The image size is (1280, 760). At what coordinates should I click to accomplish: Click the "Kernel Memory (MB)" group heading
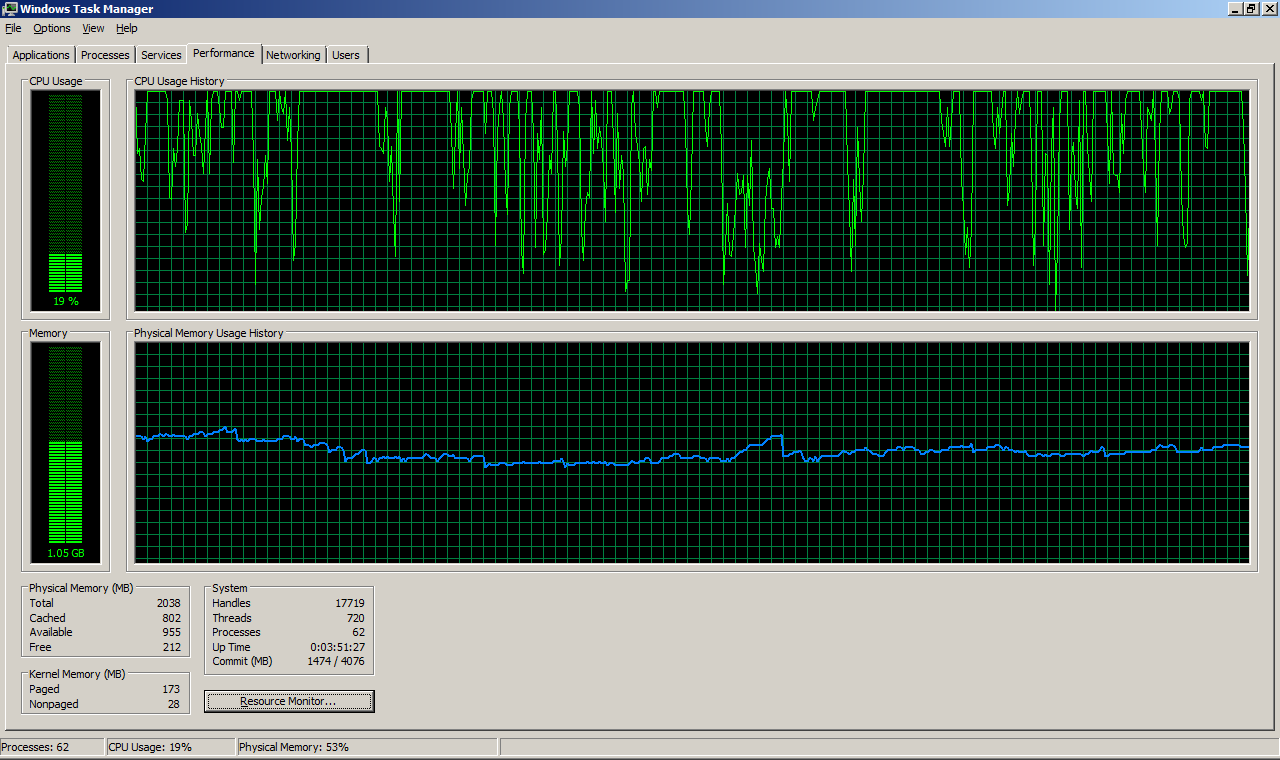pyautogui.click(x=77, y=674)
